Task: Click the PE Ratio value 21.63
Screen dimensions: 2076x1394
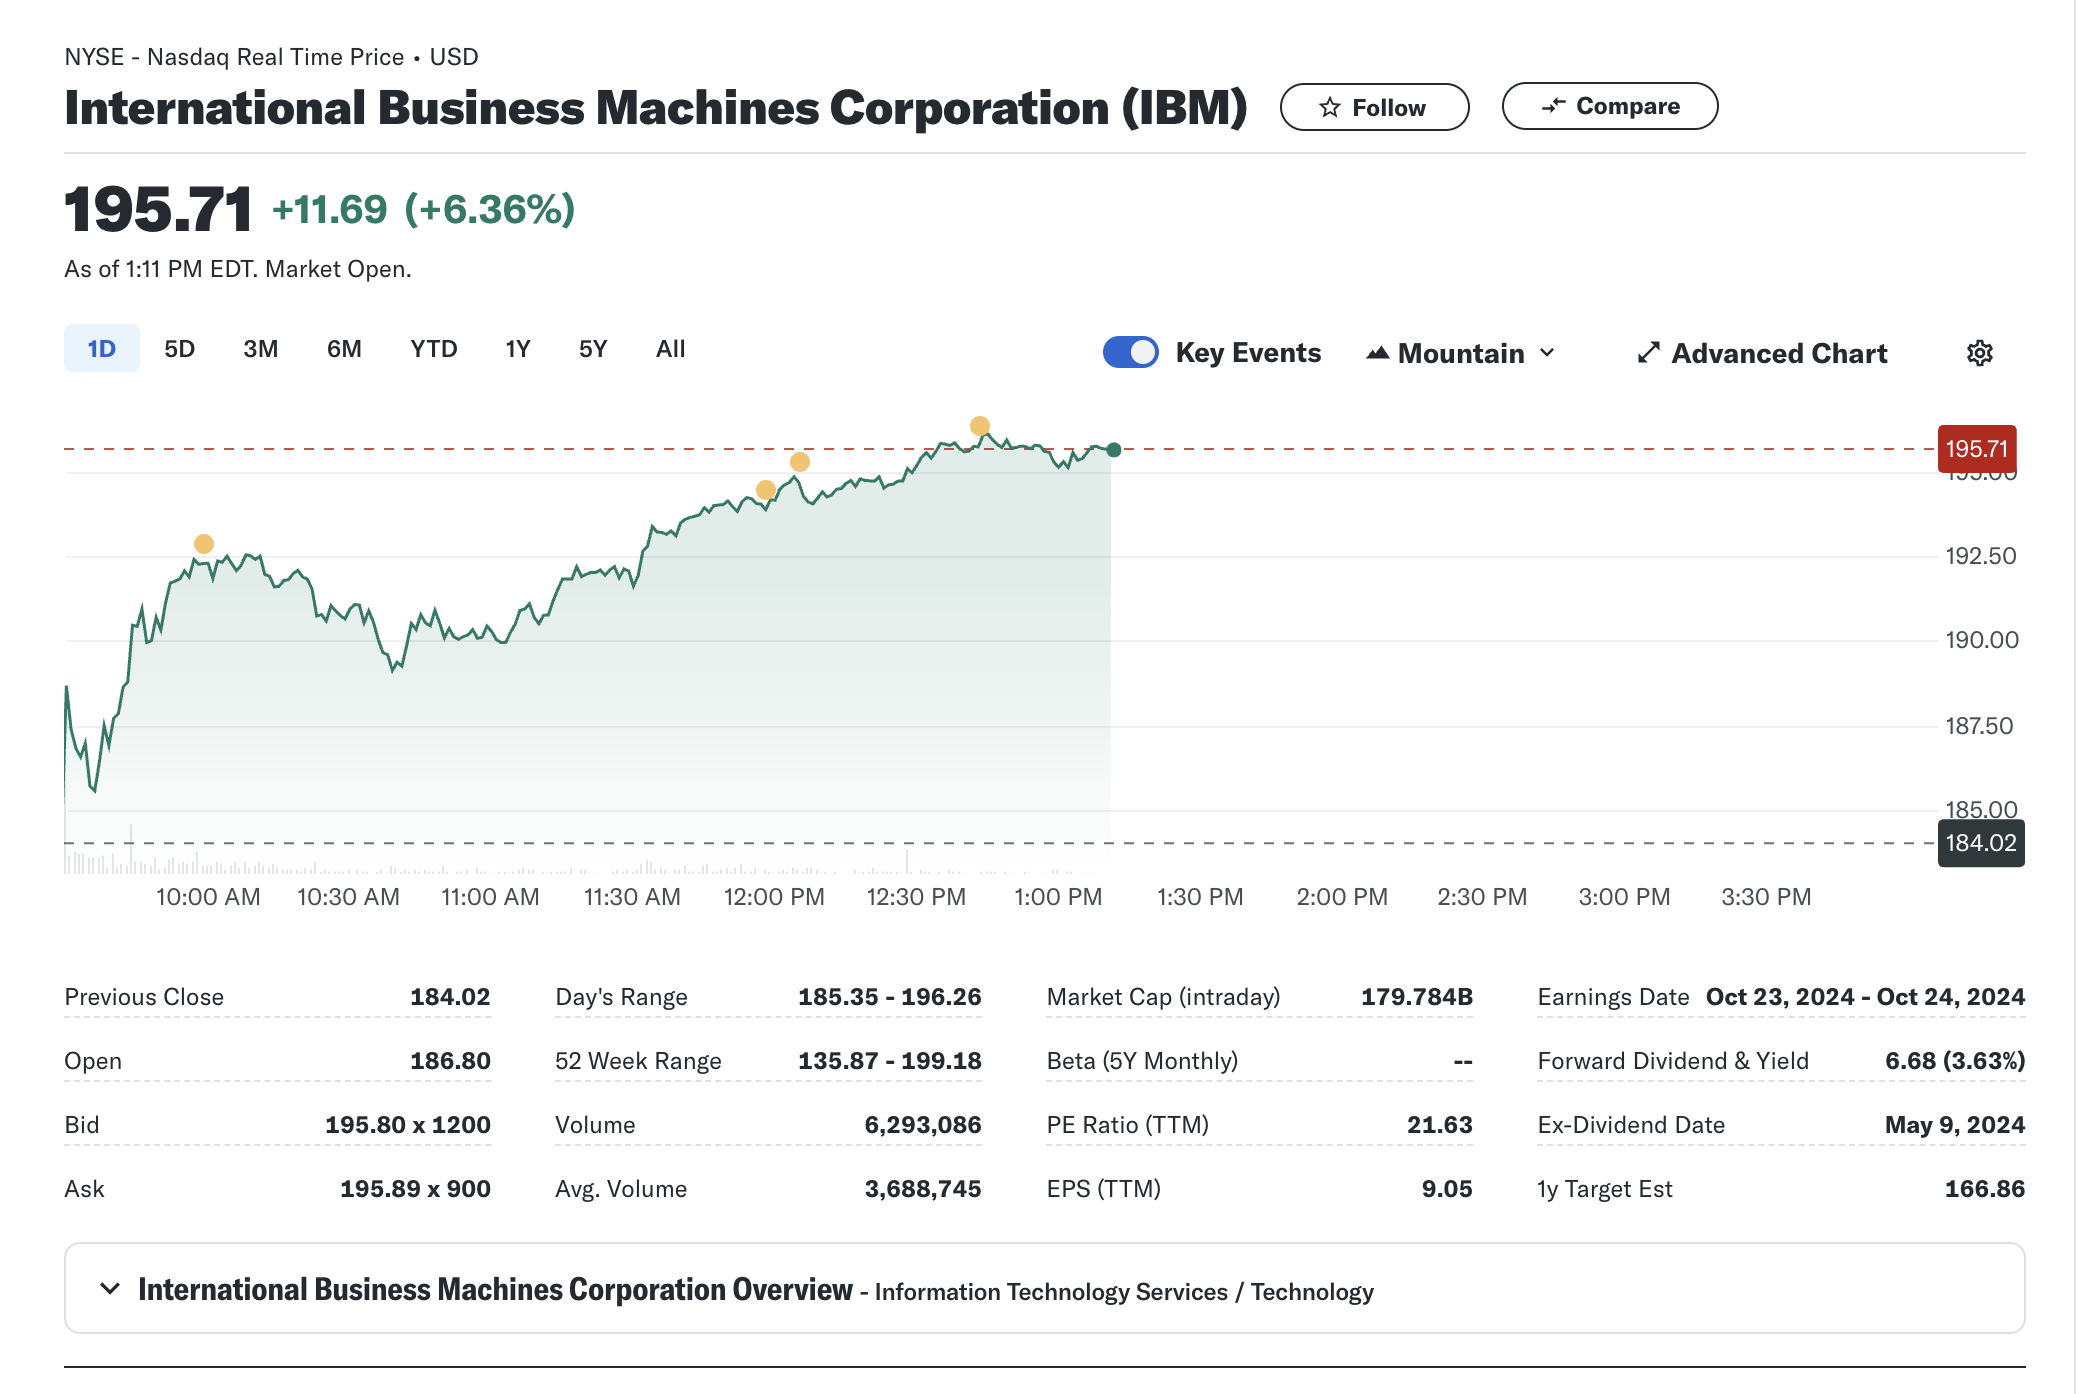Action: [1440, 1125]
